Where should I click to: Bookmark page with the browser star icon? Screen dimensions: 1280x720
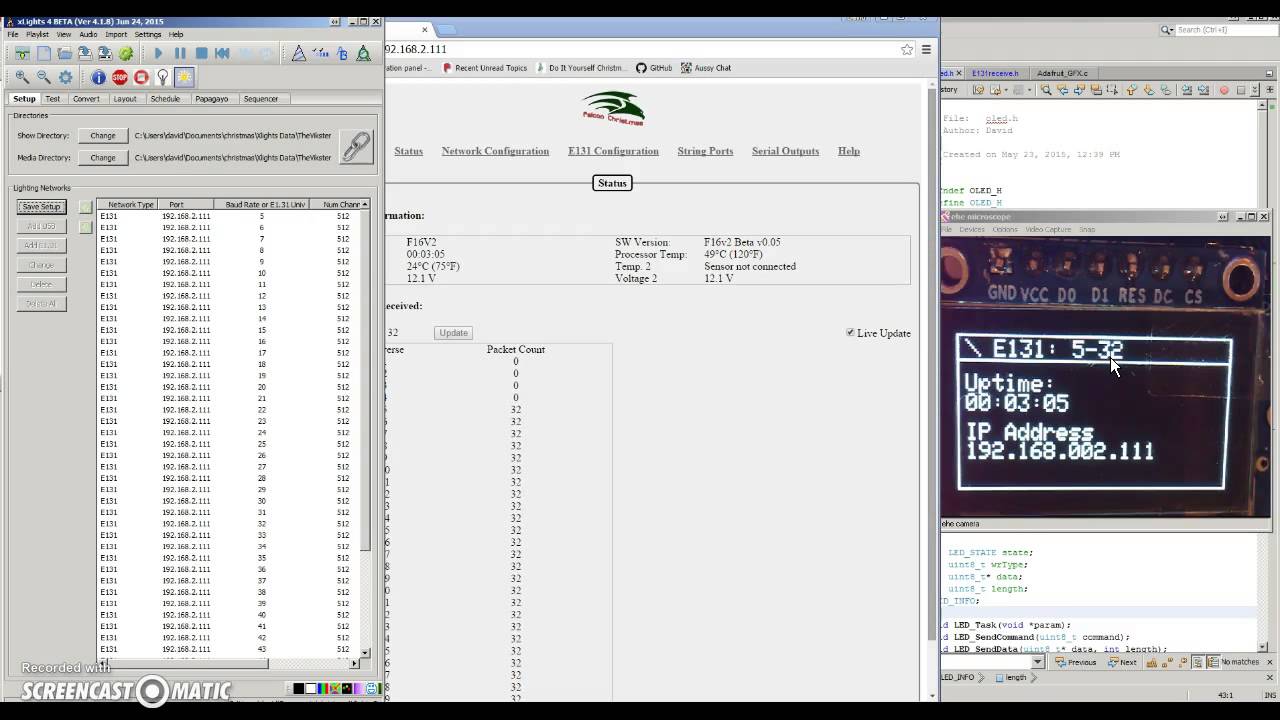(x=907, y=49)
